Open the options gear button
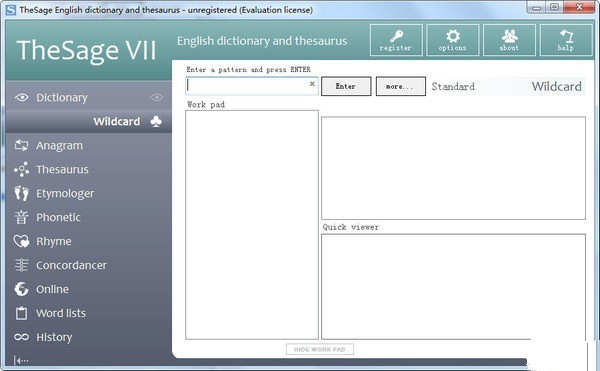This screenshot has width=600, height=371. click(453, 40)
